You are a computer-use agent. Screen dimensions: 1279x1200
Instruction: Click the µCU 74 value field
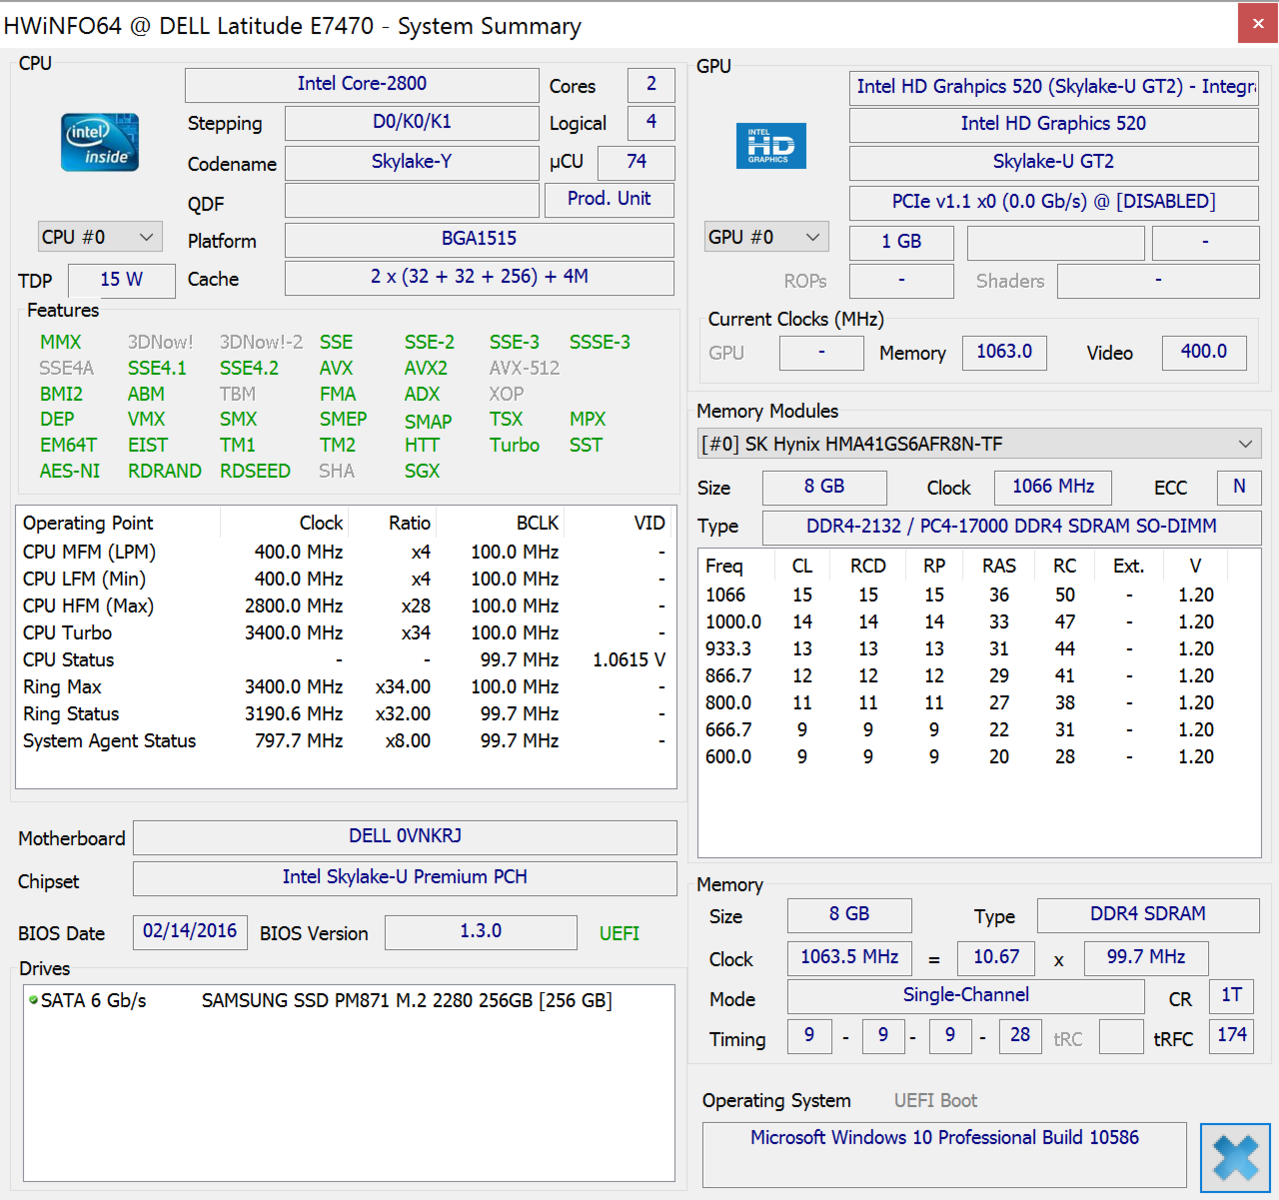[636, 162]
